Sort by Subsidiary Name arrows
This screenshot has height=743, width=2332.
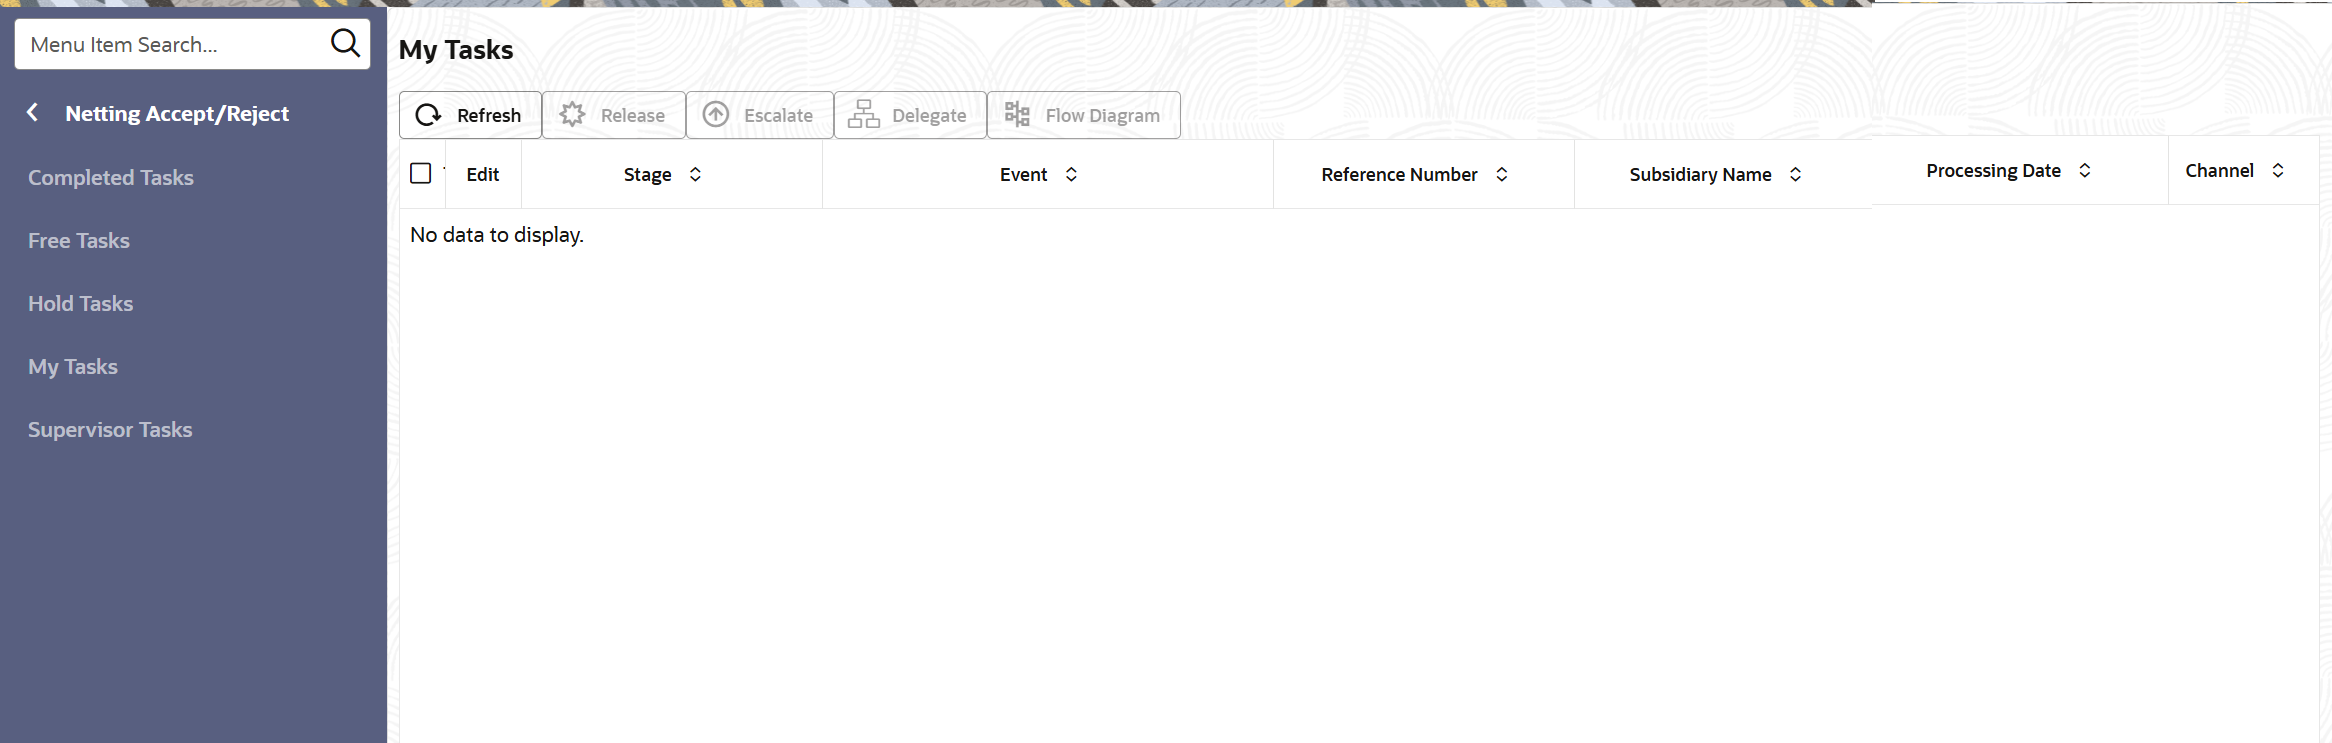click(1795, 174)
